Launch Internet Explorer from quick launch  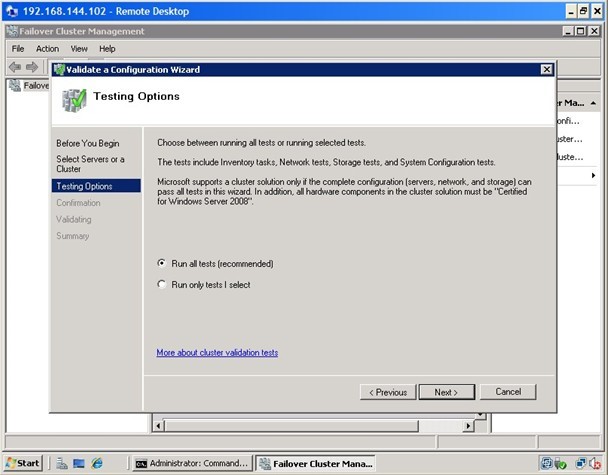point(97,463)
